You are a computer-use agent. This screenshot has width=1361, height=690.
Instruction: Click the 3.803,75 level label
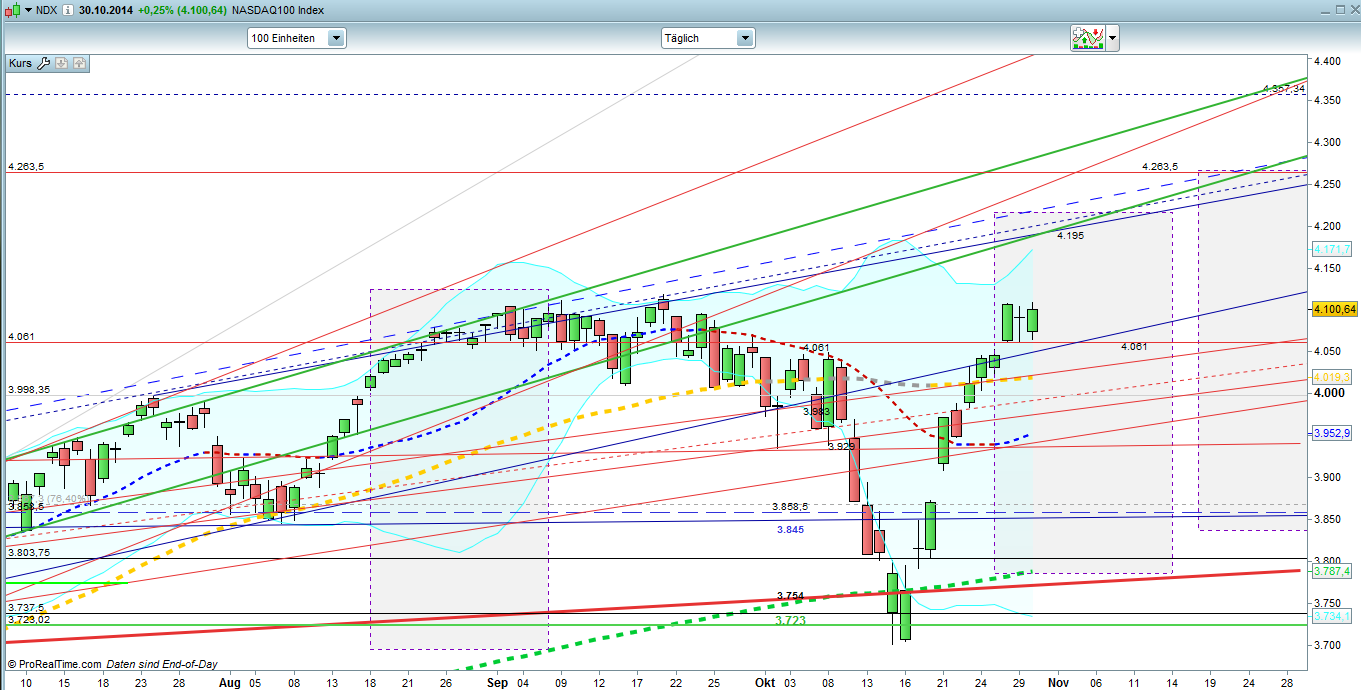[x=27, y=552]
